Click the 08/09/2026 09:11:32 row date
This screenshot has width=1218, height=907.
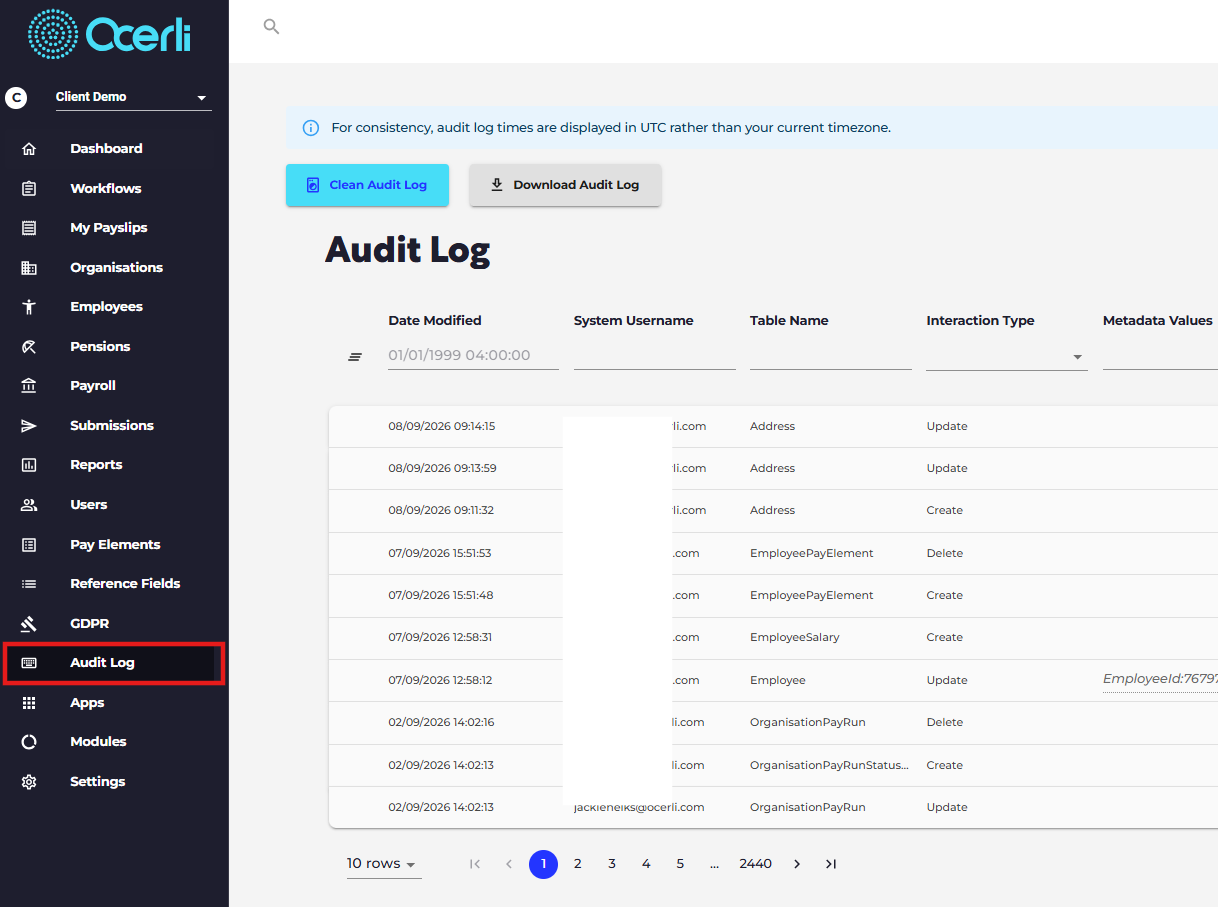pos(441,510)
